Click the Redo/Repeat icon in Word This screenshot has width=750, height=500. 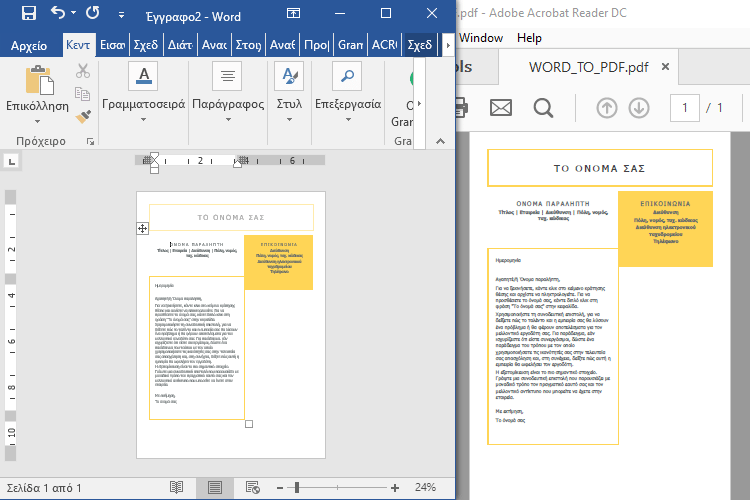pos(93,14)
